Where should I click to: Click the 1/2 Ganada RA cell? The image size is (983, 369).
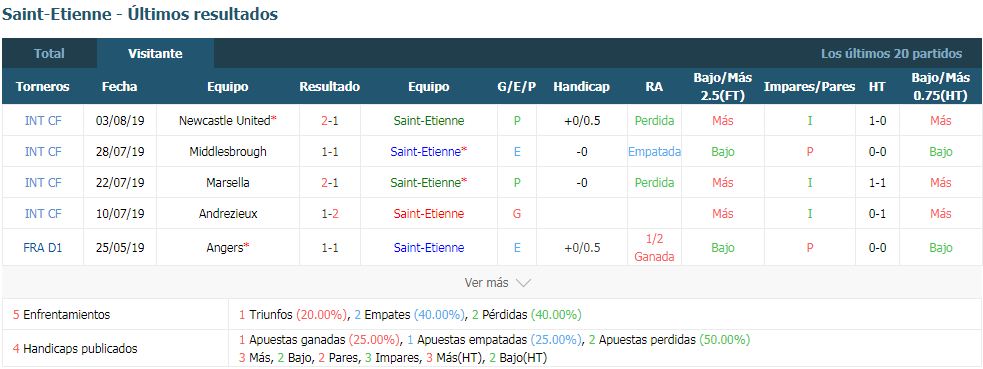pyautogui.click(x=654, y=247)
